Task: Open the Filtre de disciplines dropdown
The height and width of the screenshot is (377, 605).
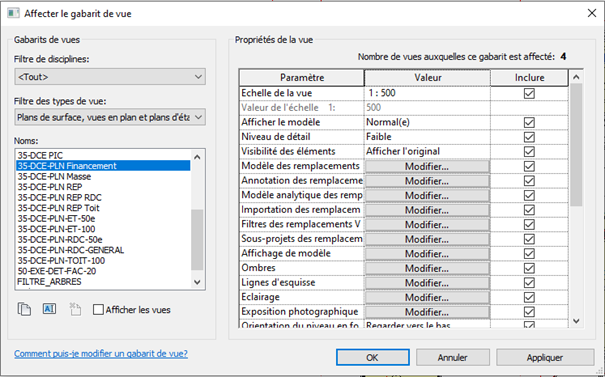Action: 110,77
